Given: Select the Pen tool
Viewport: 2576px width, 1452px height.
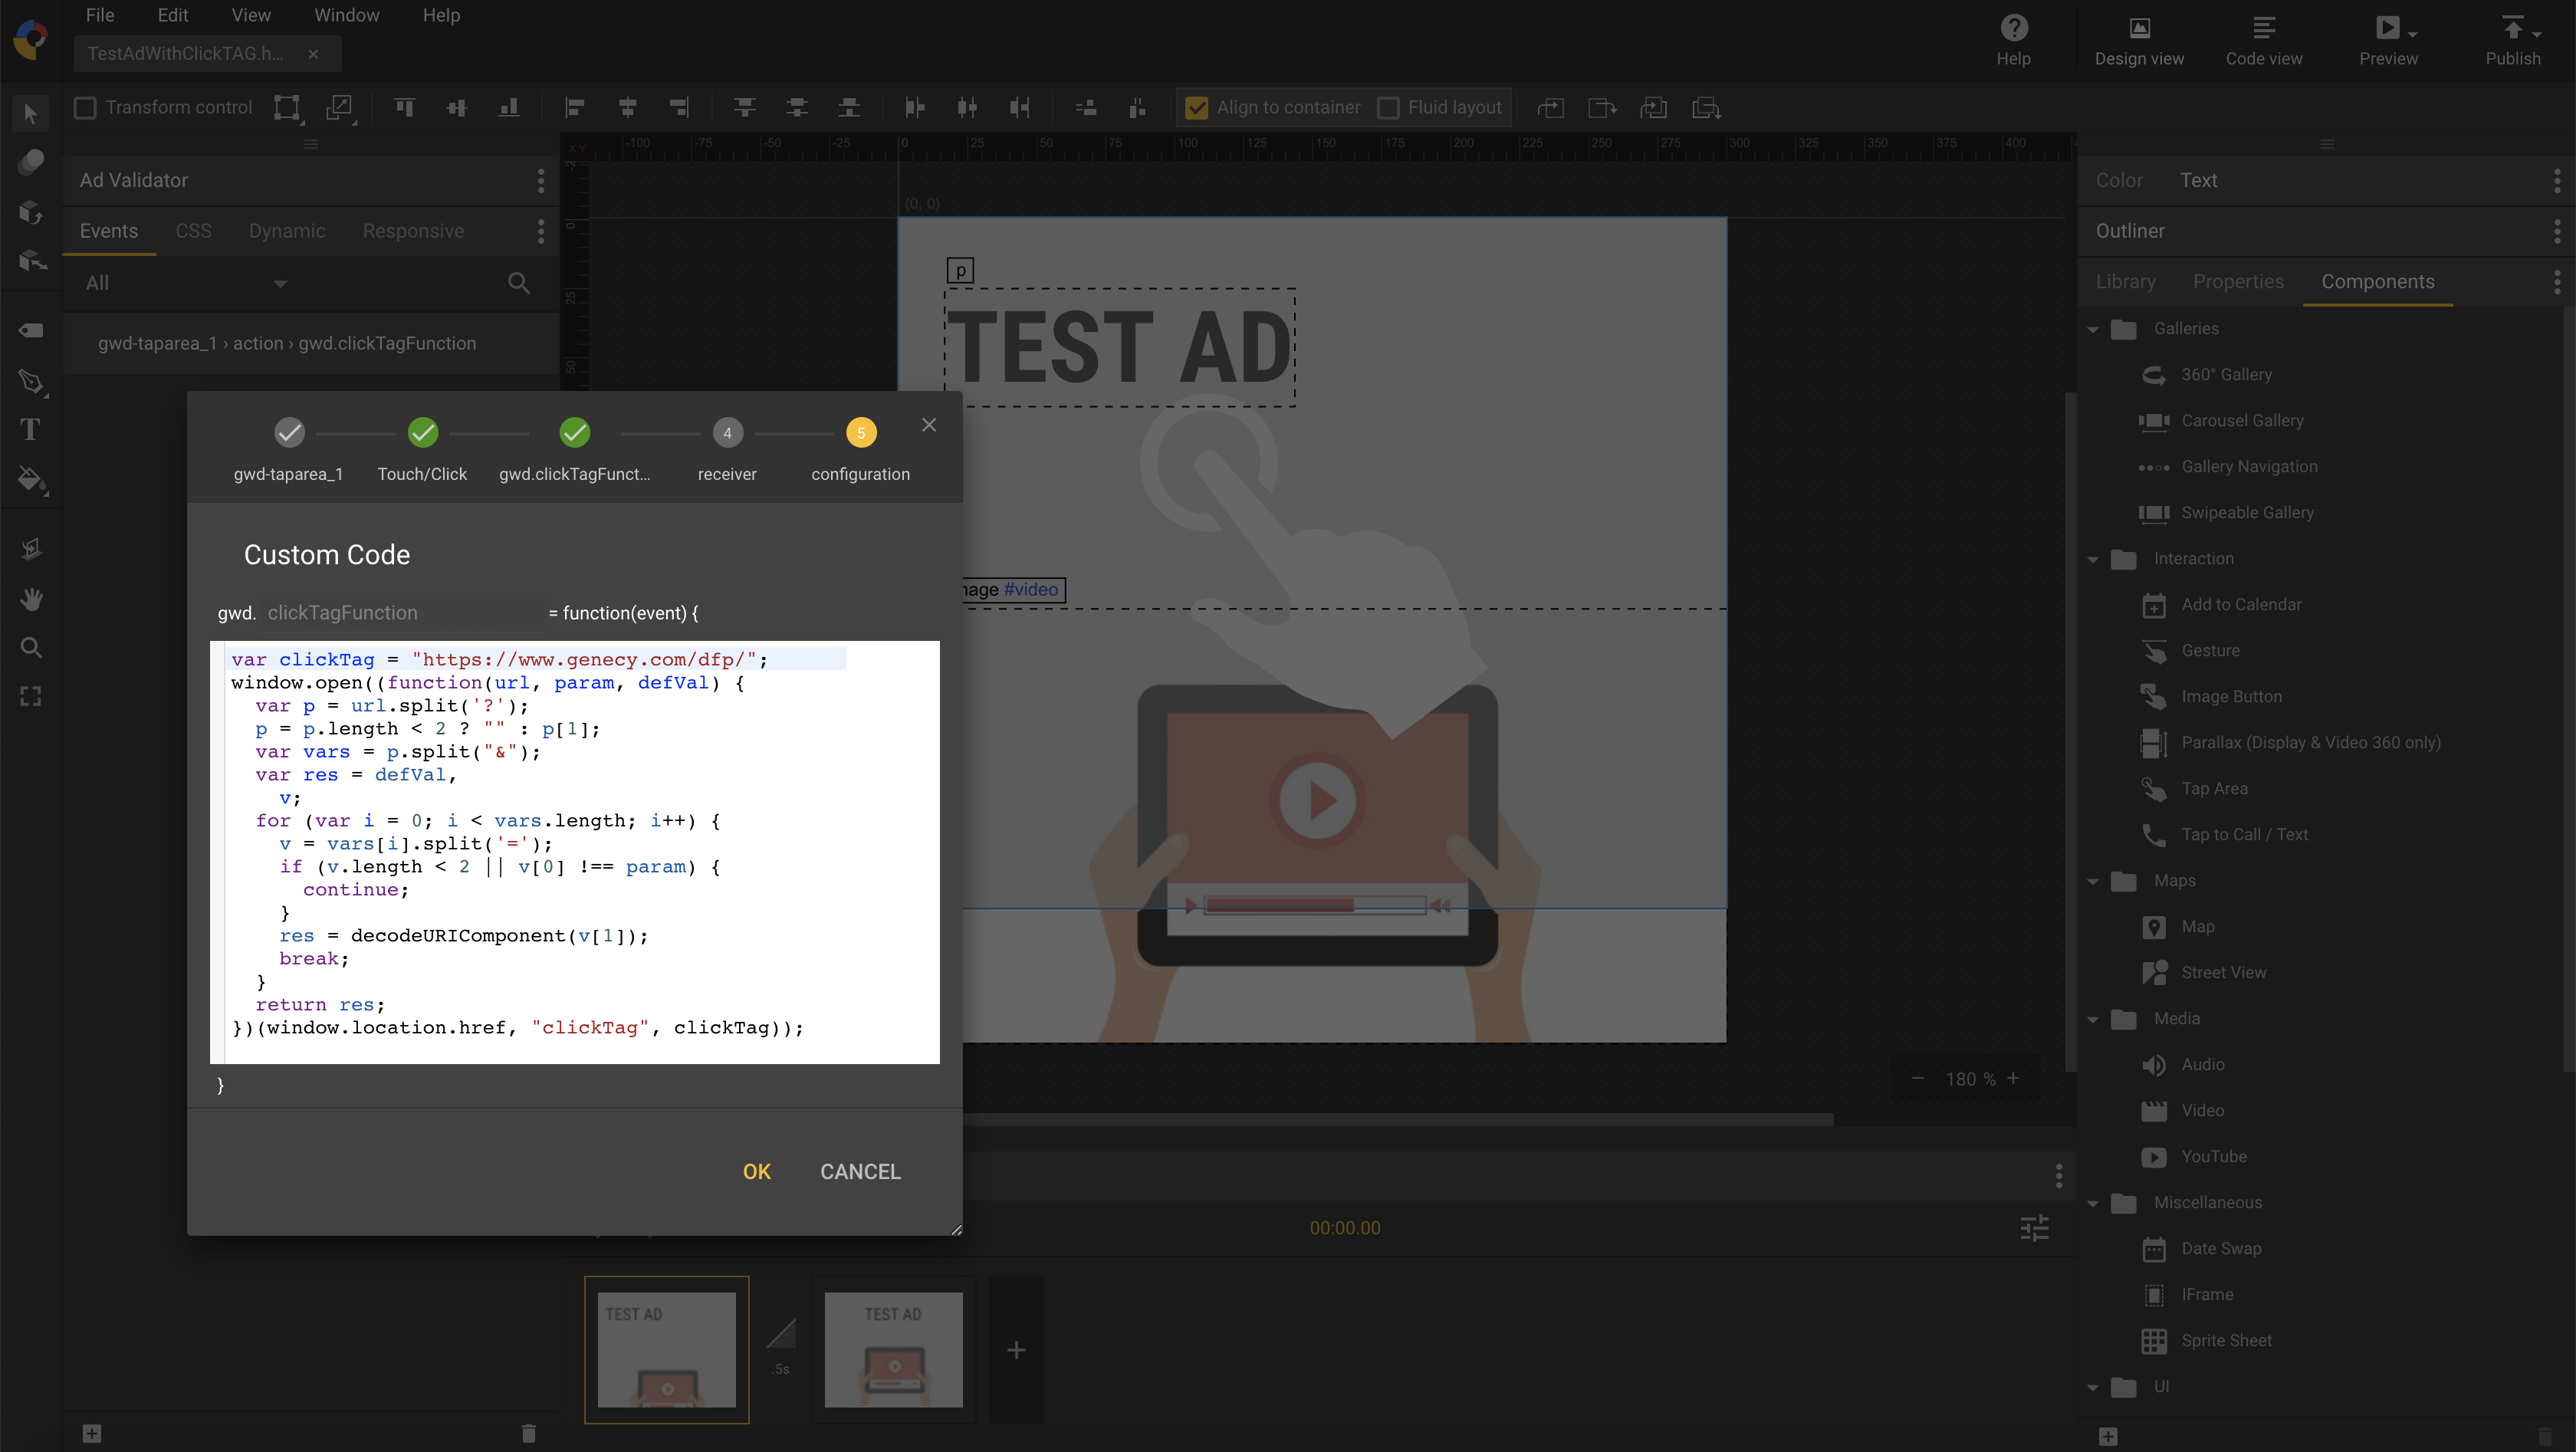Looking at the screenshot, I should (x=29, y=380).
